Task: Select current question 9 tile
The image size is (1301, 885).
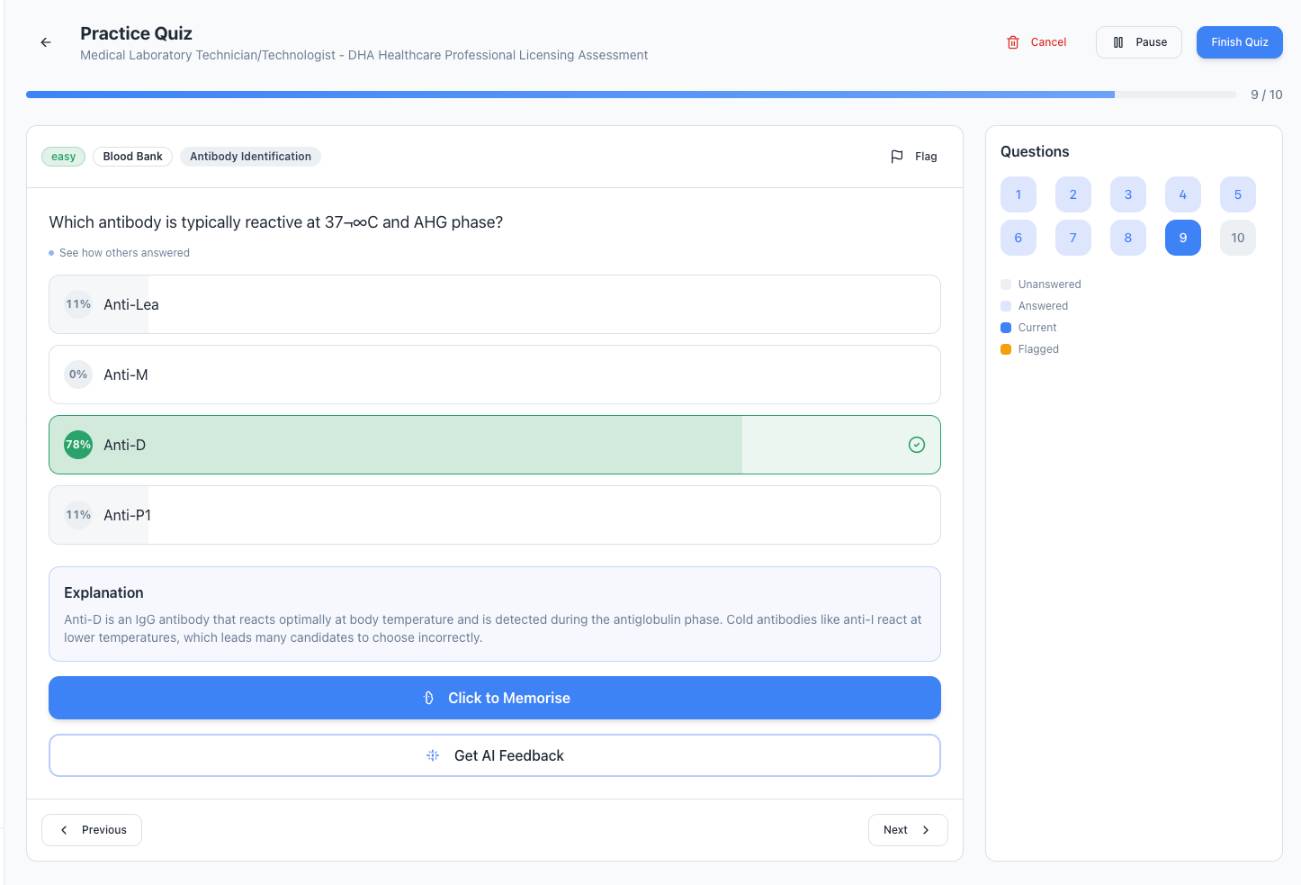Action: pyautogui.click(x=1183, y=238)
